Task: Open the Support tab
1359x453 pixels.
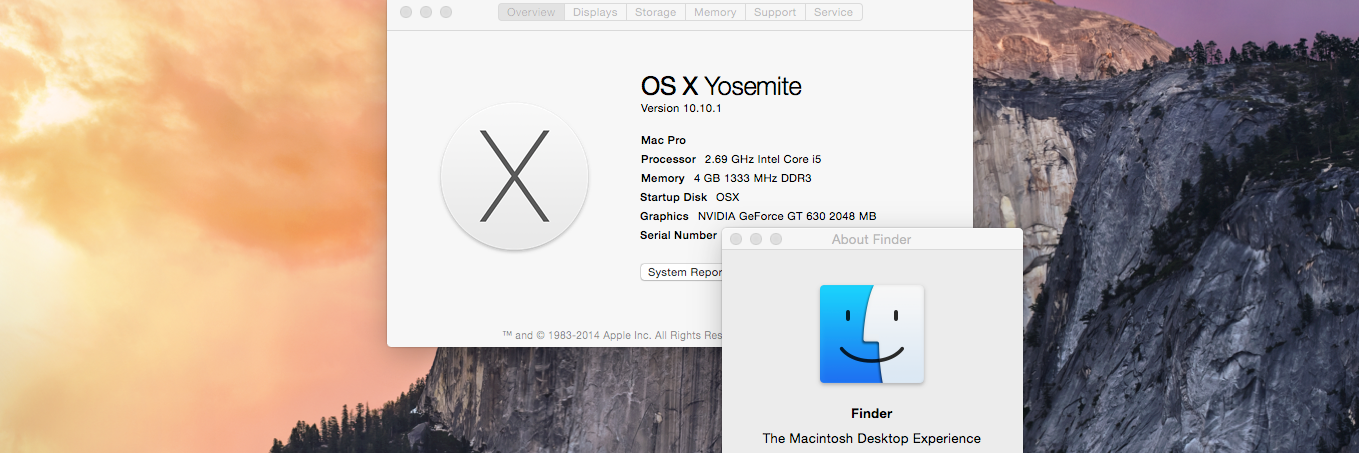Action: tap(775, 12)
